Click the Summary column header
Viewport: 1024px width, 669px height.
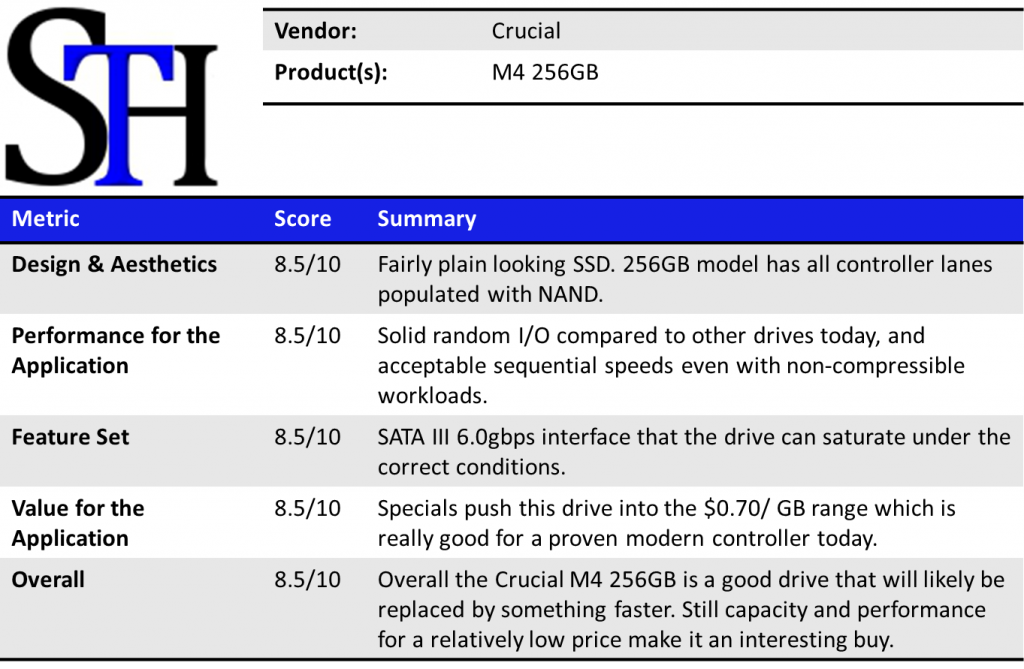click(426, 219)
